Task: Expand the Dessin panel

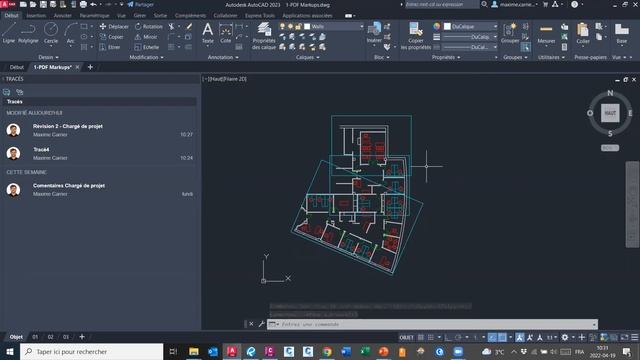Action: [48, 57]
